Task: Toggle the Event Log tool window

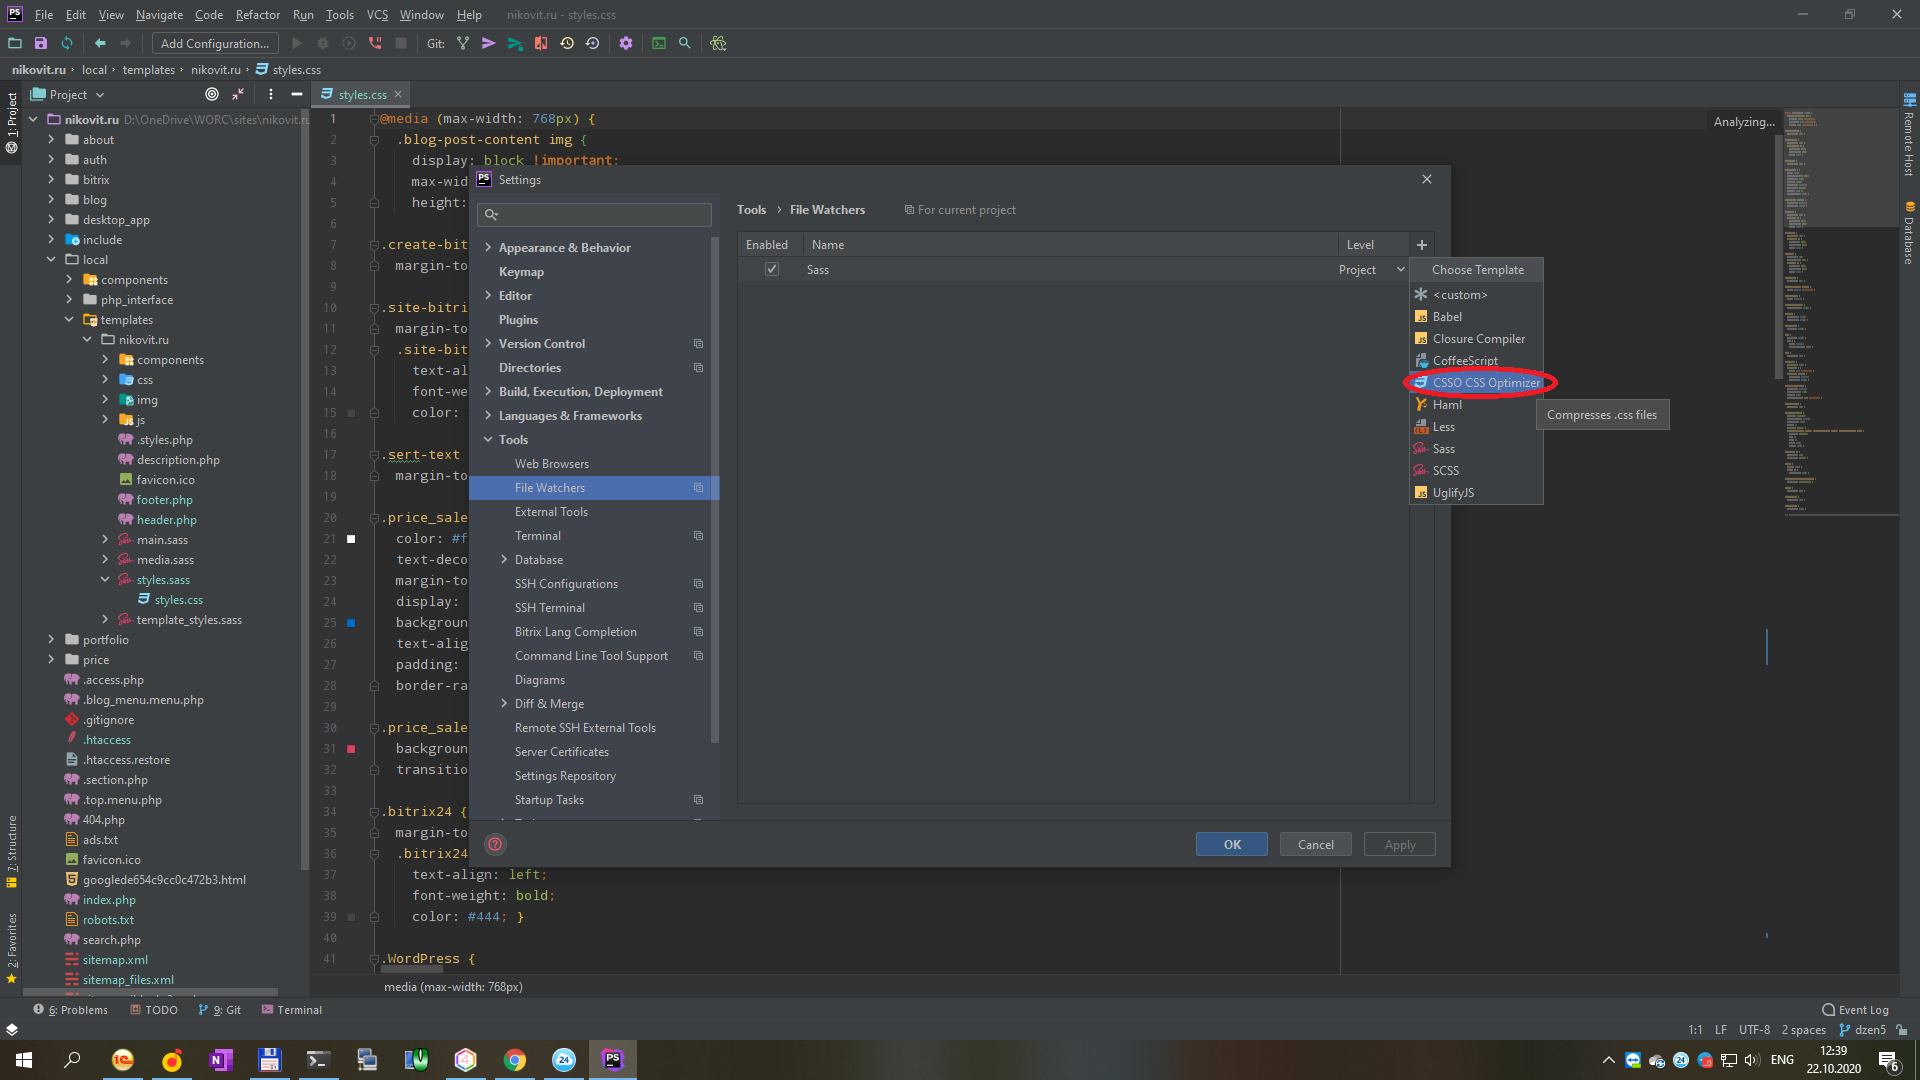Action: [x=1855, y=1010]
